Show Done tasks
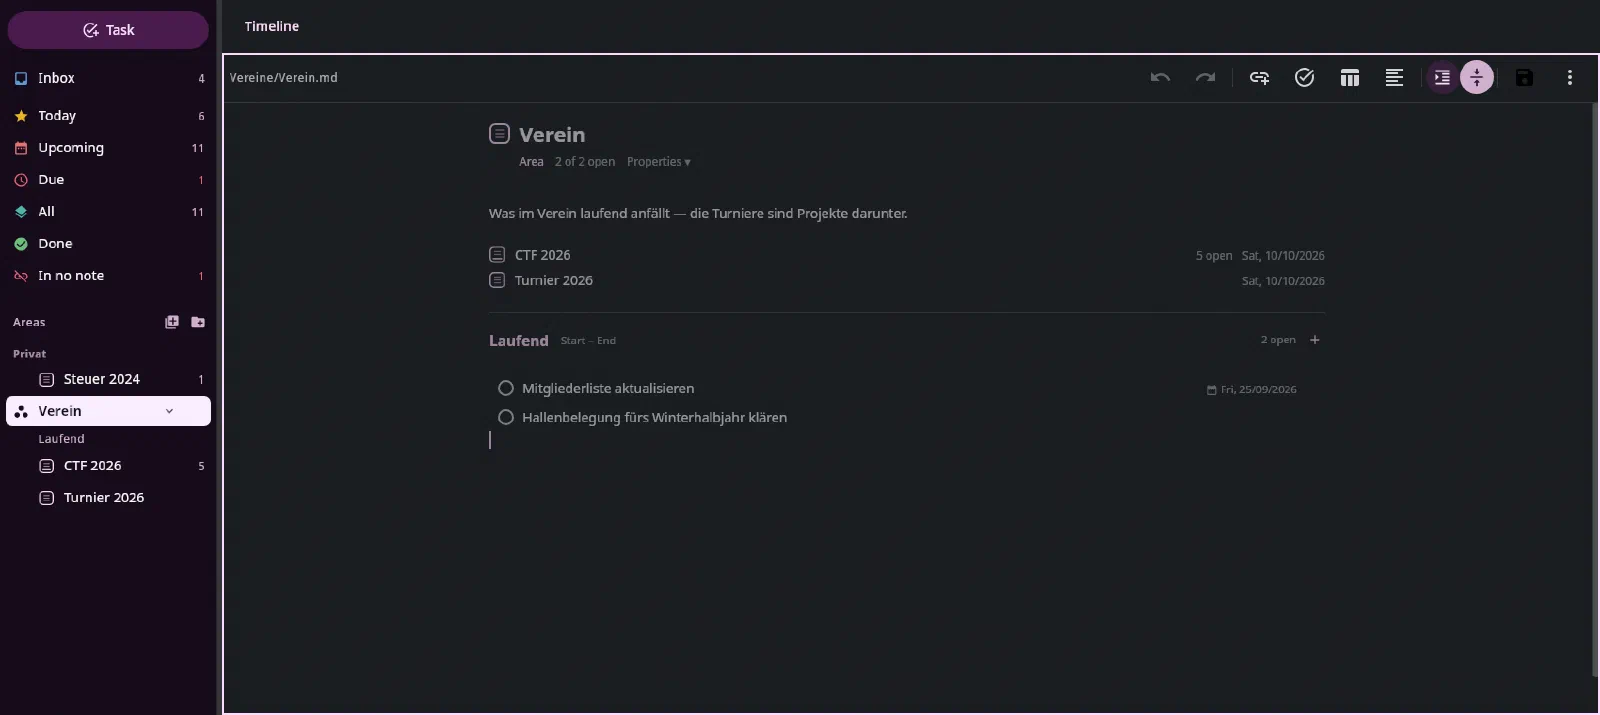The width and height of the screenshot is (1600, 715). (x=108, y=244)
